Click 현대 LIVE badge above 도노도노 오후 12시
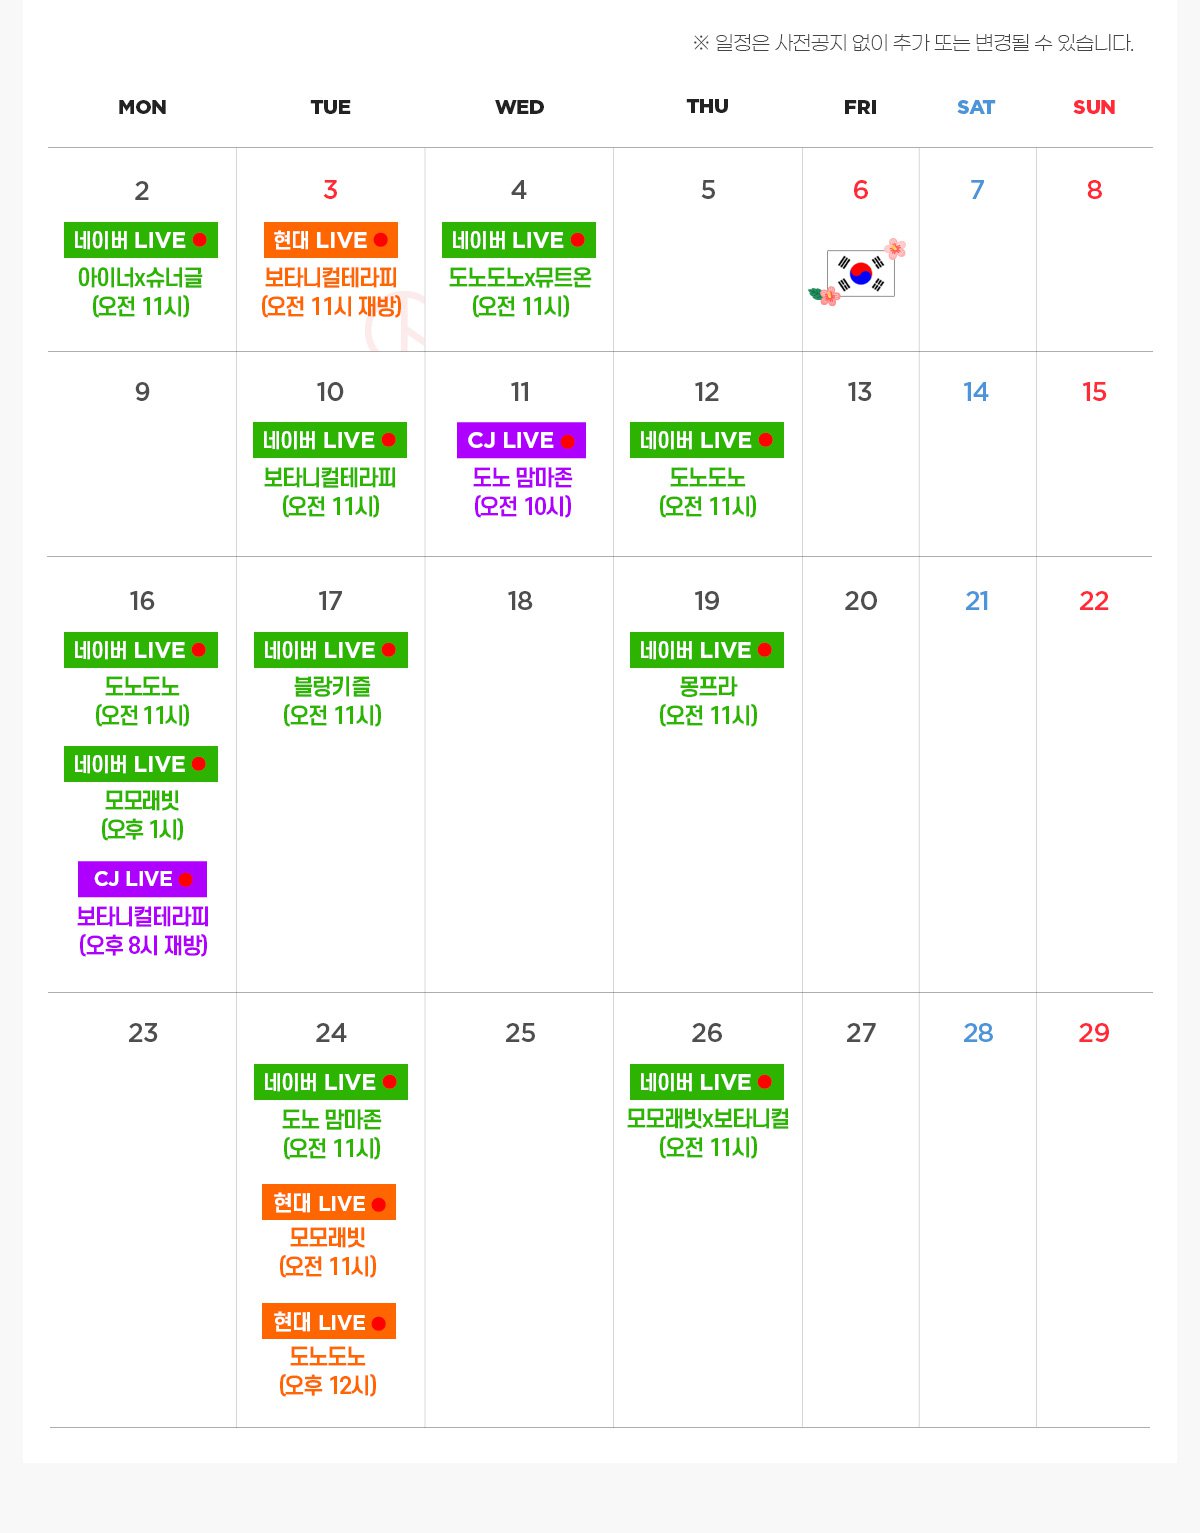This screenshot has width=1200, height=1533. pyautogui.click(x=329, y=1321)
